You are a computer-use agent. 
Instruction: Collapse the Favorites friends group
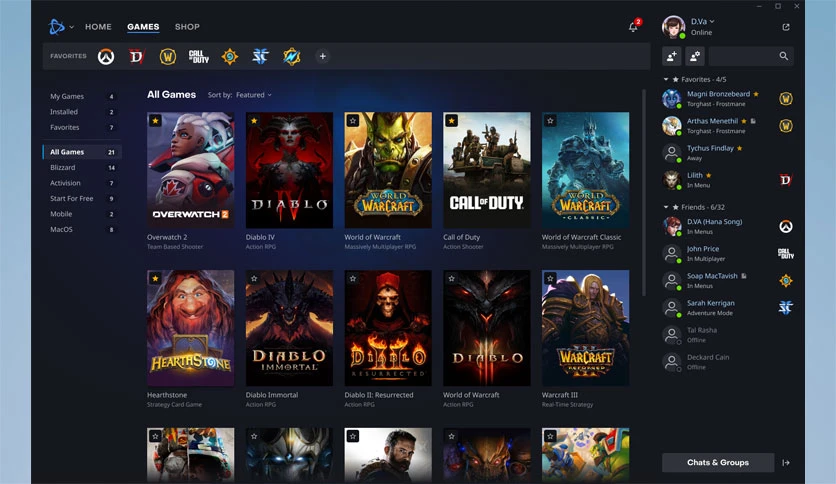[665, 79]
